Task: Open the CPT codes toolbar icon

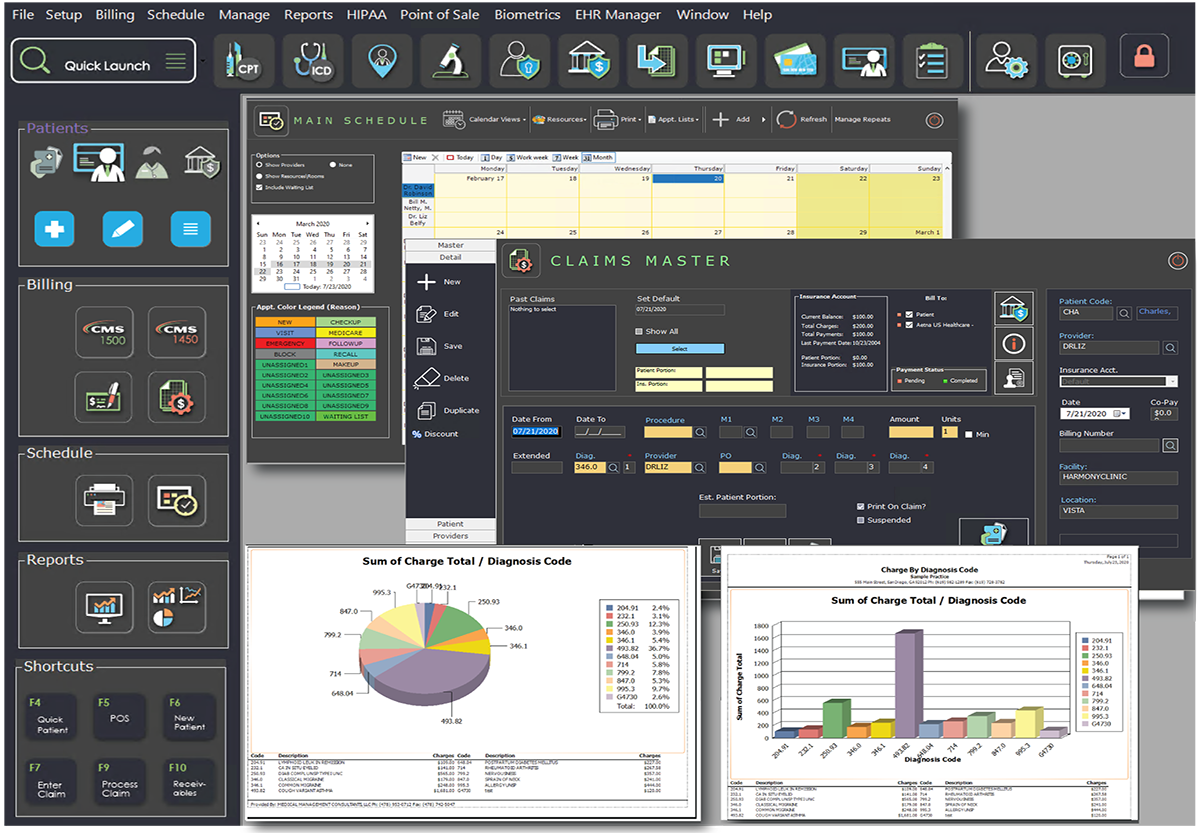Action: pyautogui.click(x=243, y=60)
